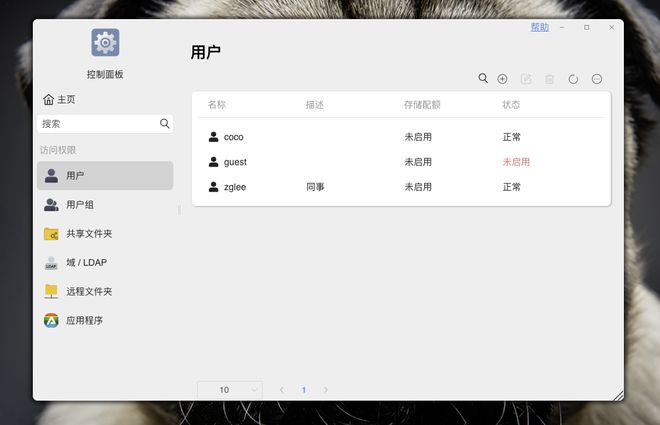The image size is (660, 425).
Task: Click 正常 status in the zglee row
Action: pos(511,187)
